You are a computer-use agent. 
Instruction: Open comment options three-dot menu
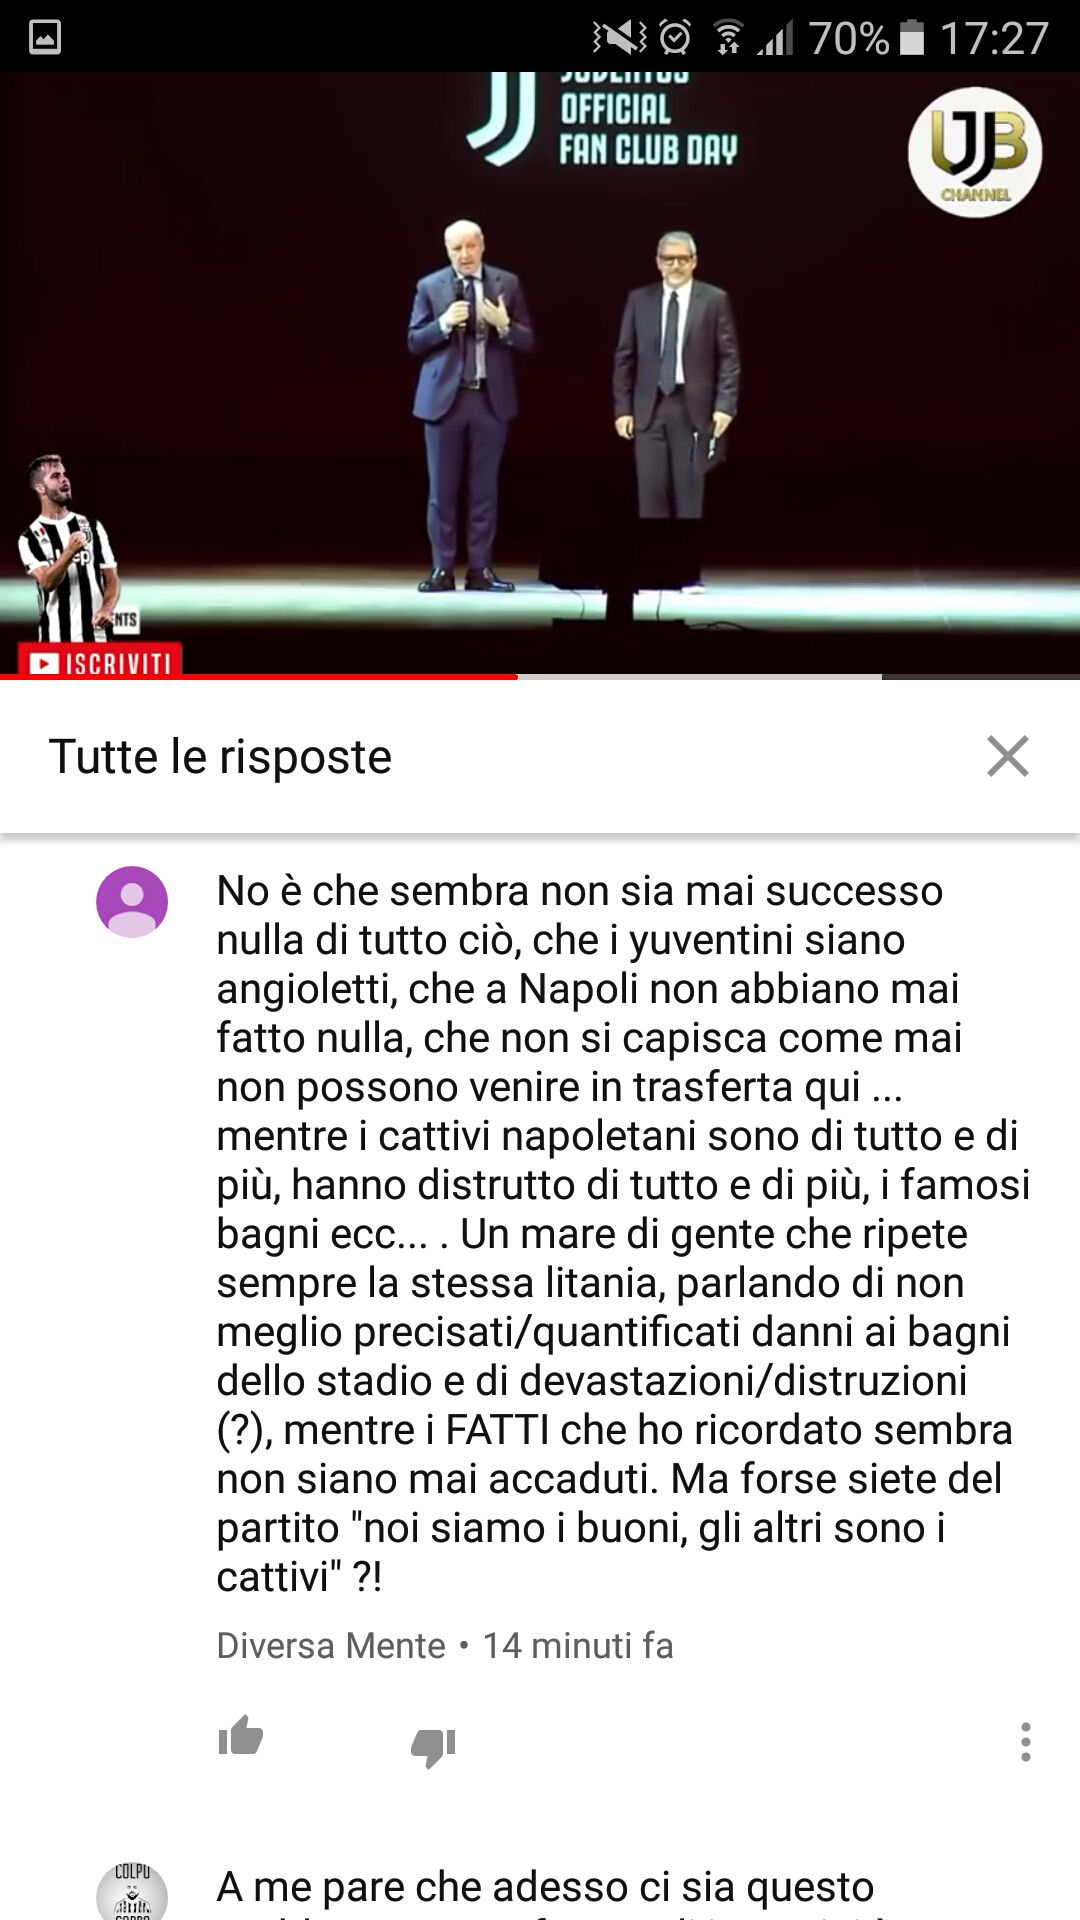(1025, 1742)
